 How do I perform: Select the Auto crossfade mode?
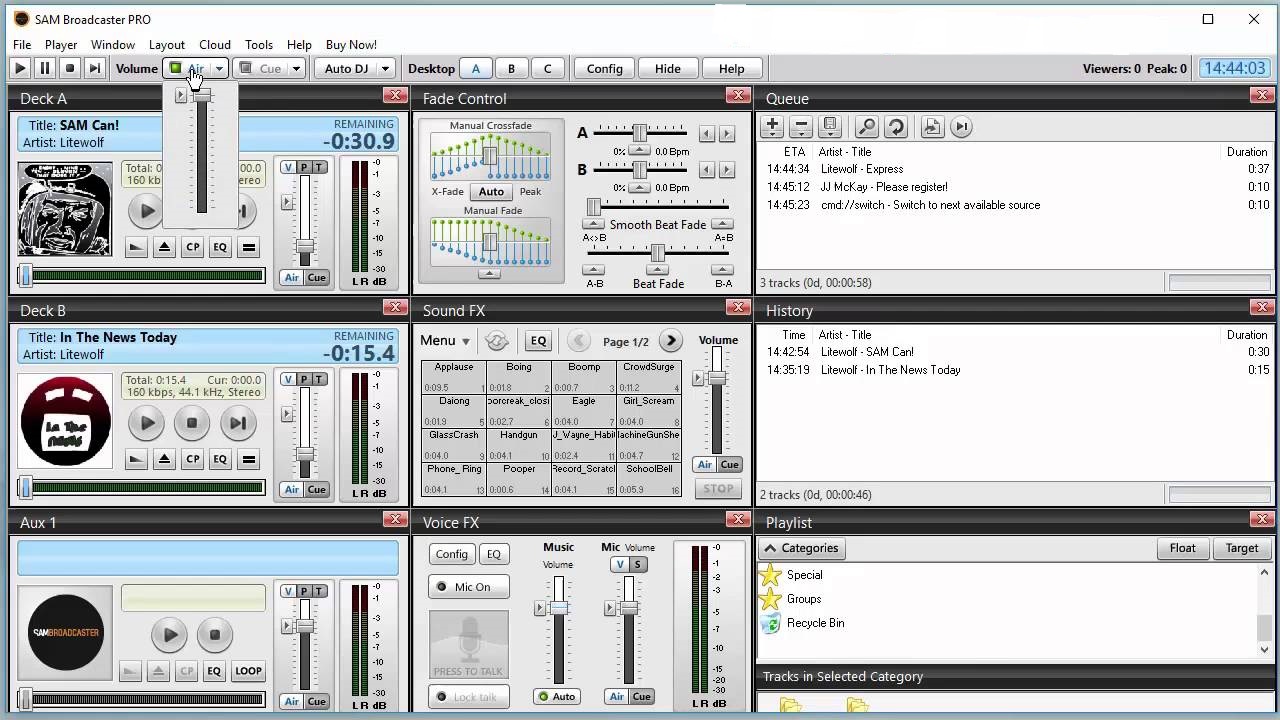tap(491, 191)
